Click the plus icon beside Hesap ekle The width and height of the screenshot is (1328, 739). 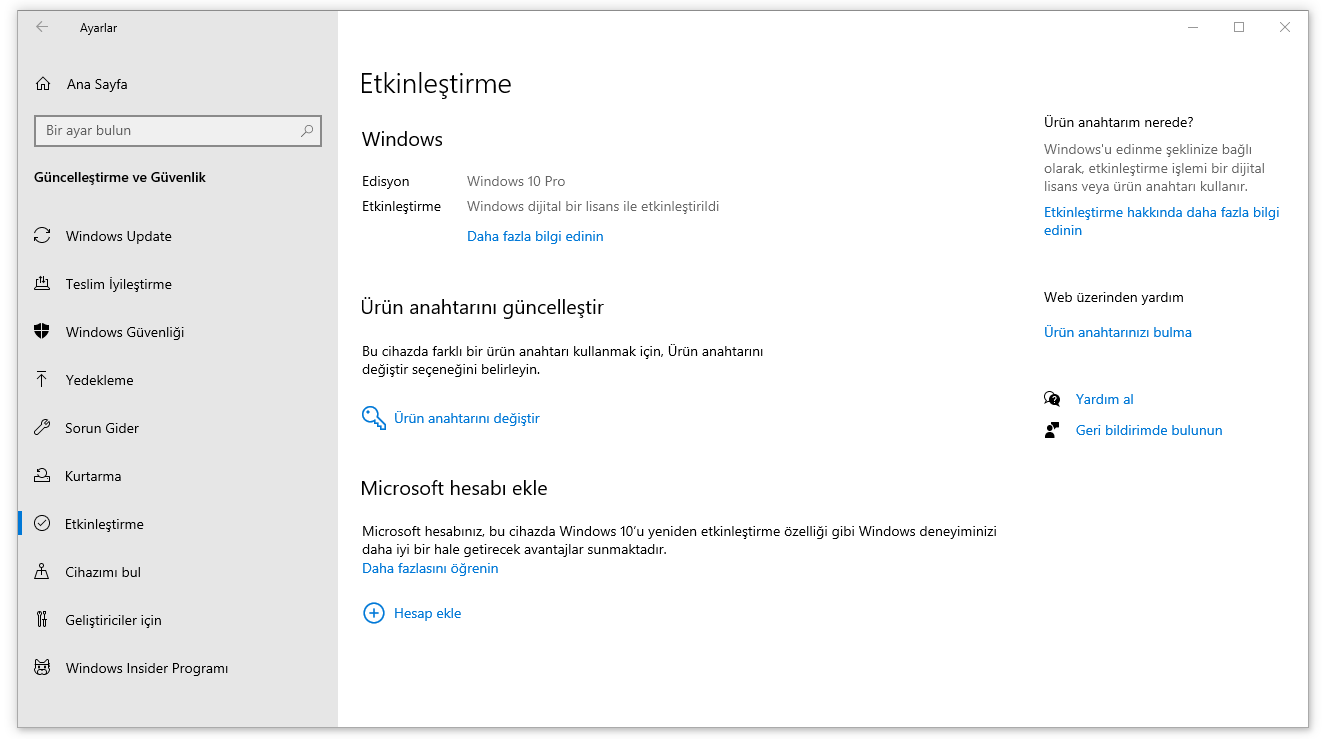[x=373, y=613]
